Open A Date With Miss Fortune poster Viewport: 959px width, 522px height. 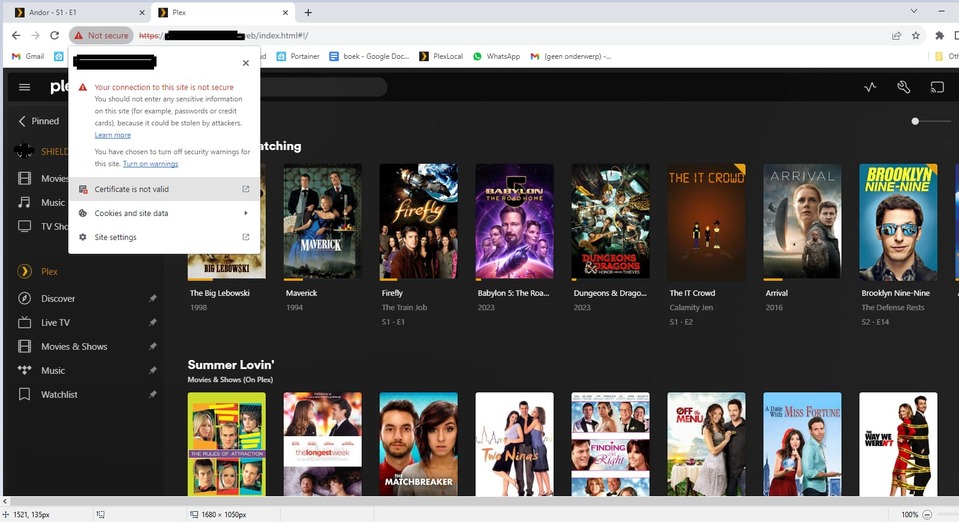point(802,444)
